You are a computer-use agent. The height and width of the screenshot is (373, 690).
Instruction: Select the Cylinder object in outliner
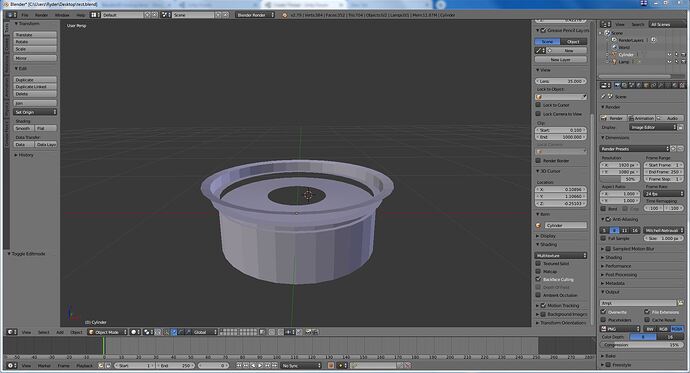click(626, 55)
